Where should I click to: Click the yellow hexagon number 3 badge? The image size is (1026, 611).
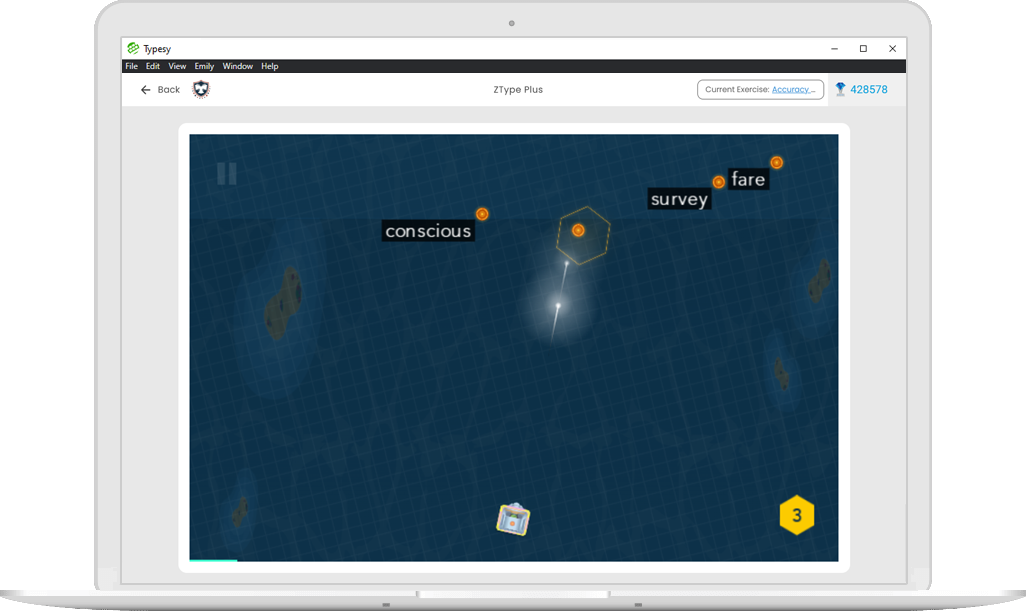(797, 515)
